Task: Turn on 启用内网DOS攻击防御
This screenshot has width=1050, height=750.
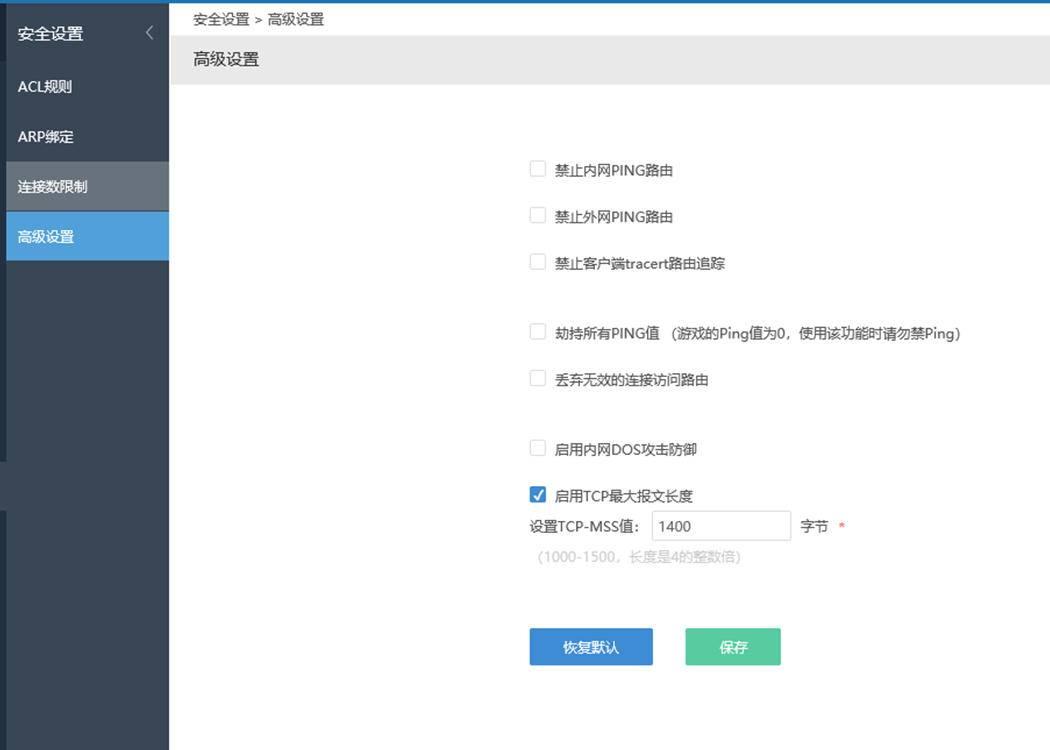Action: 536,448
